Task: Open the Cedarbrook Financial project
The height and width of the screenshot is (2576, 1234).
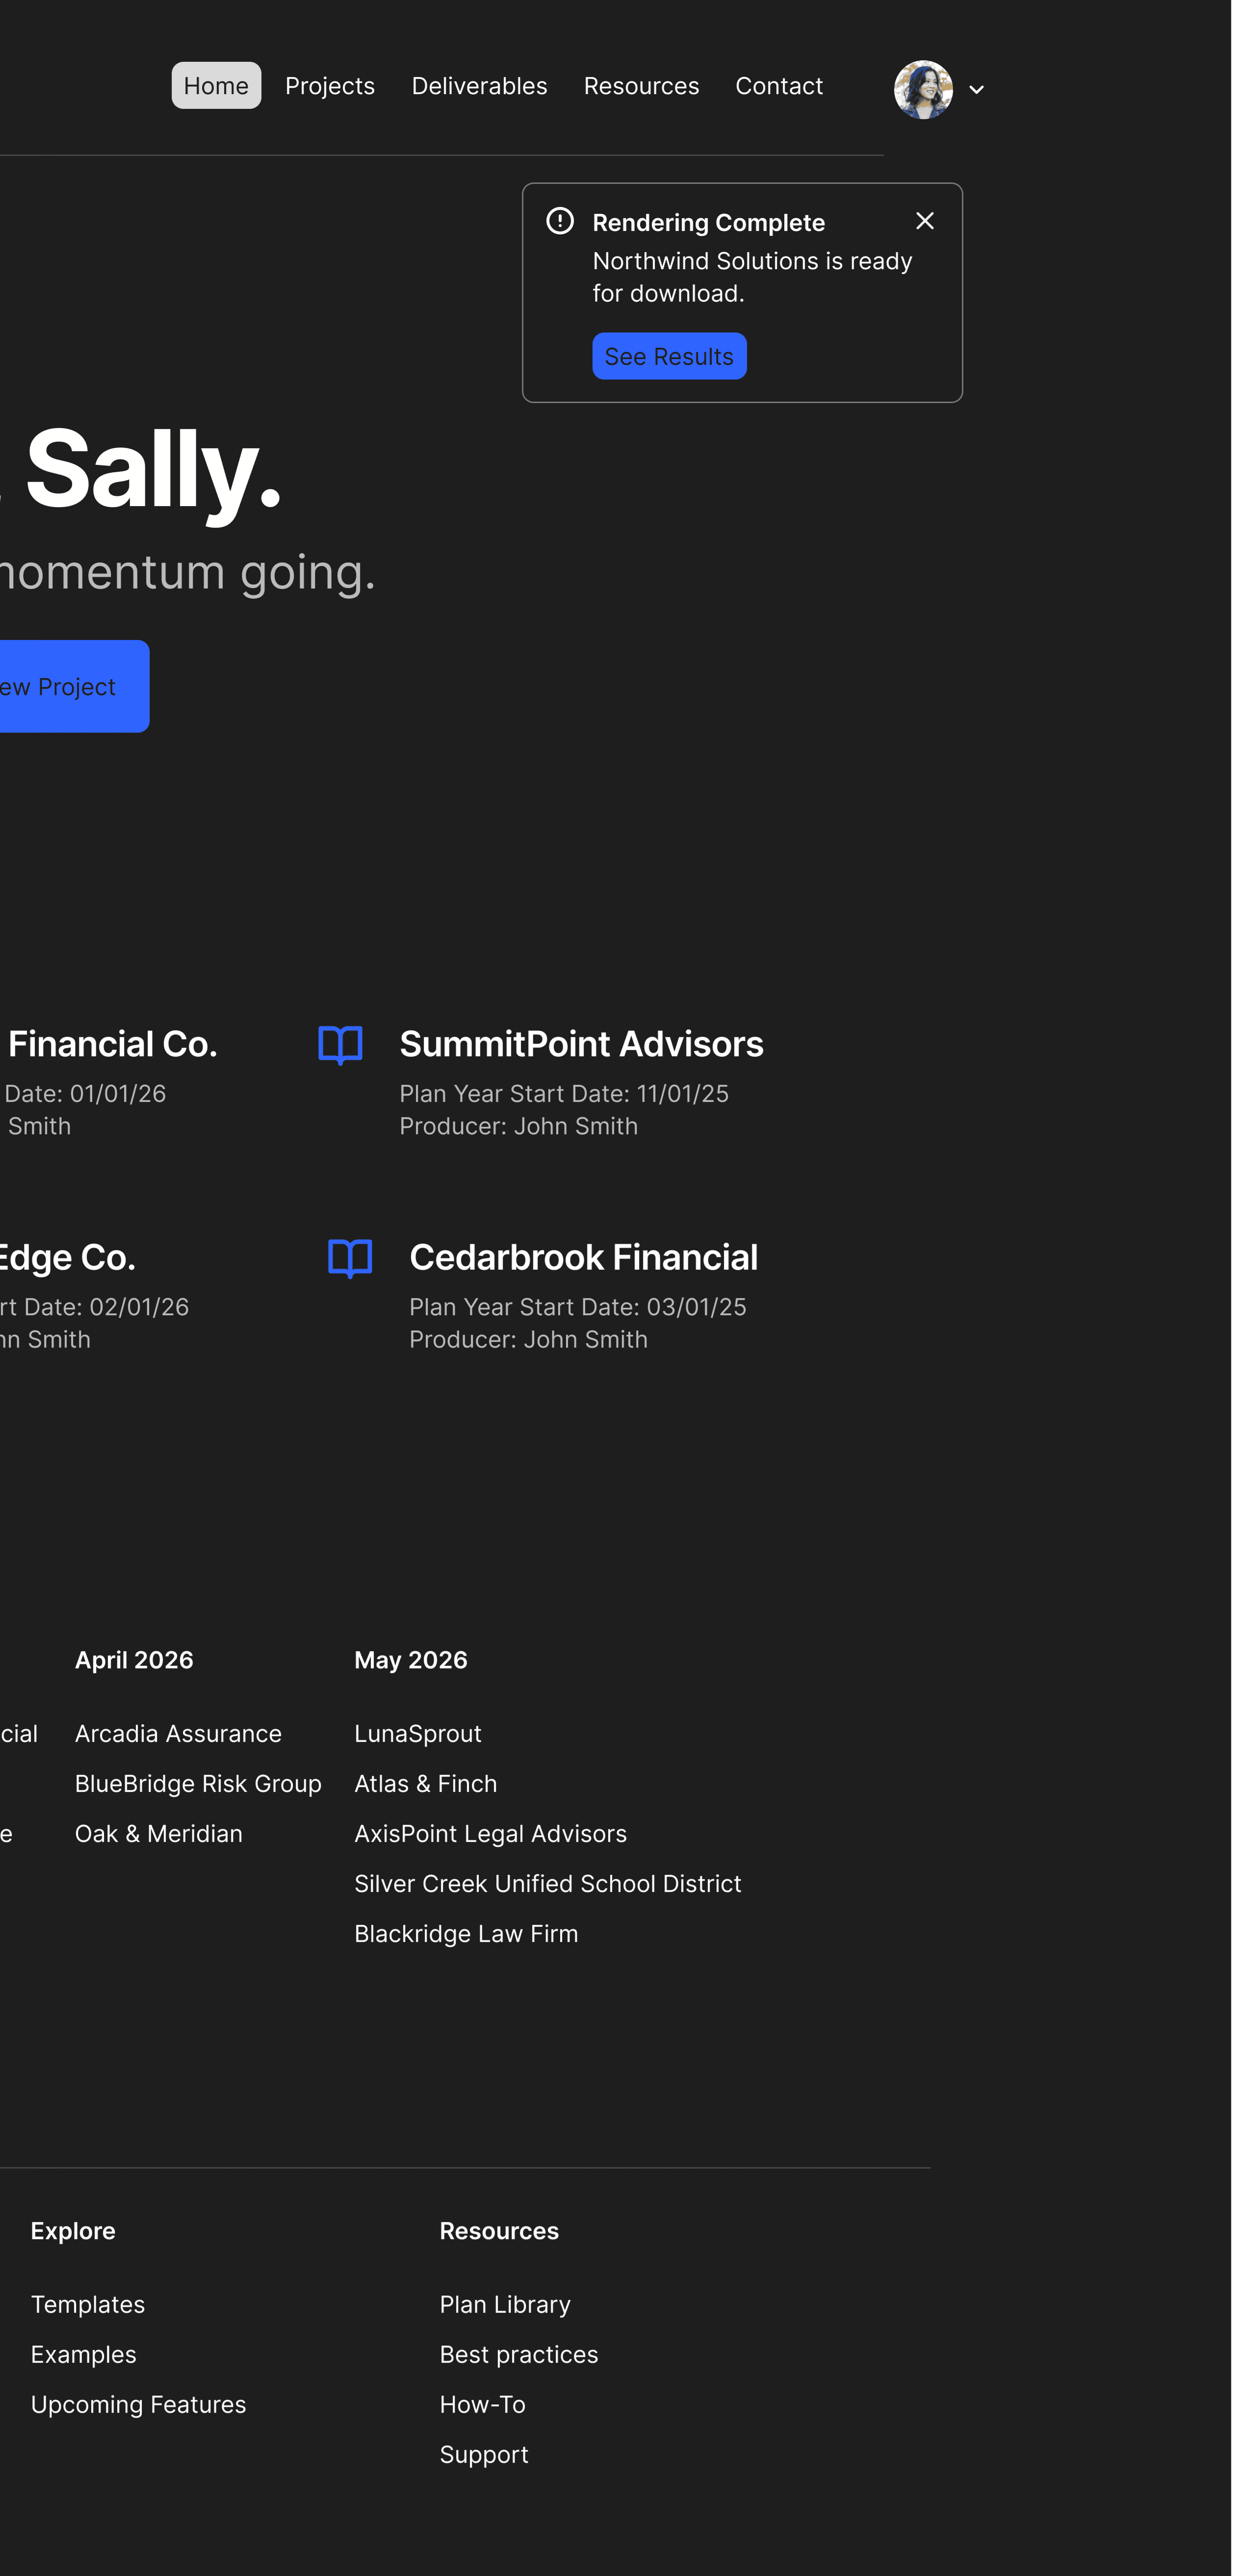Action: click(583, 1257)
